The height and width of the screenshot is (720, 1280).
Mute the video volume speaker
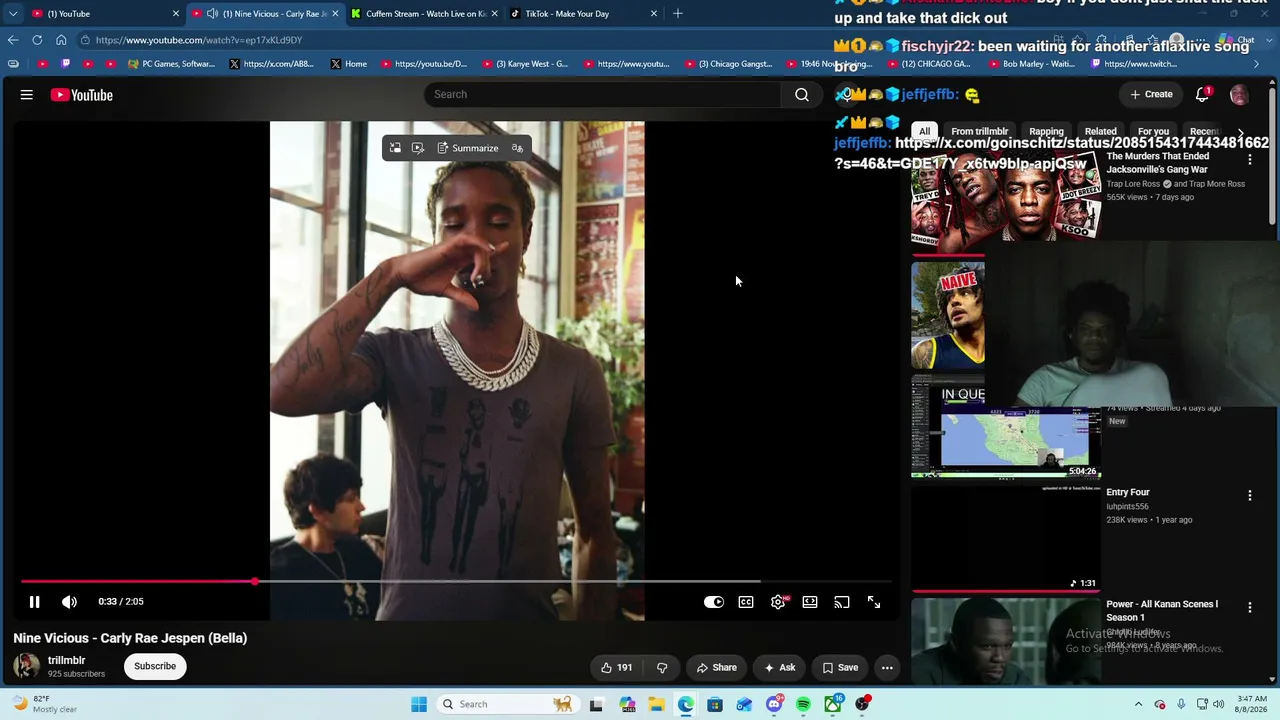[x=69, y=602]
